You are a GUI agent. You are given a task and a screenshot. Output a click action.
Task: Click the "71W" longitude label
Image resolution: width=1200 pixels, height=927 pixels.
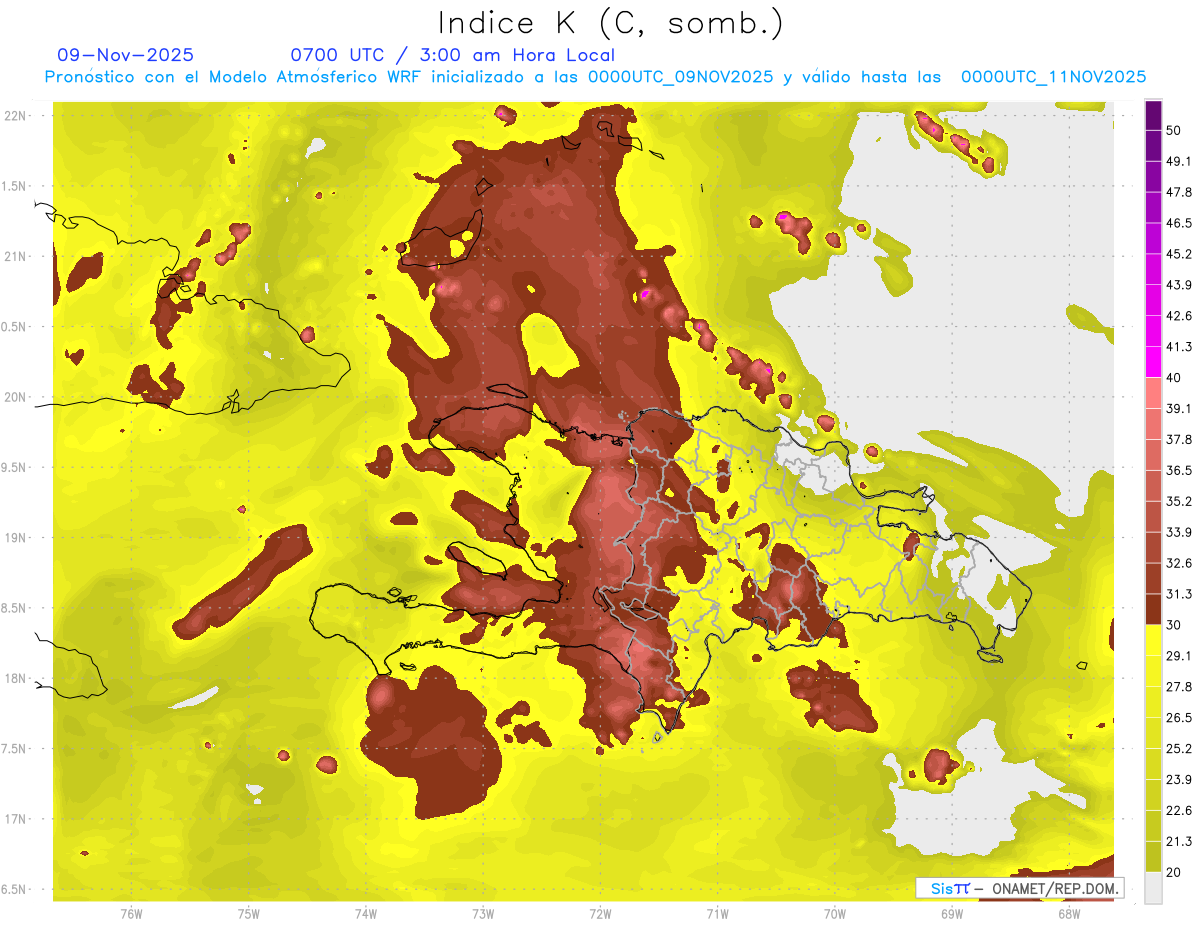[717, 913]
